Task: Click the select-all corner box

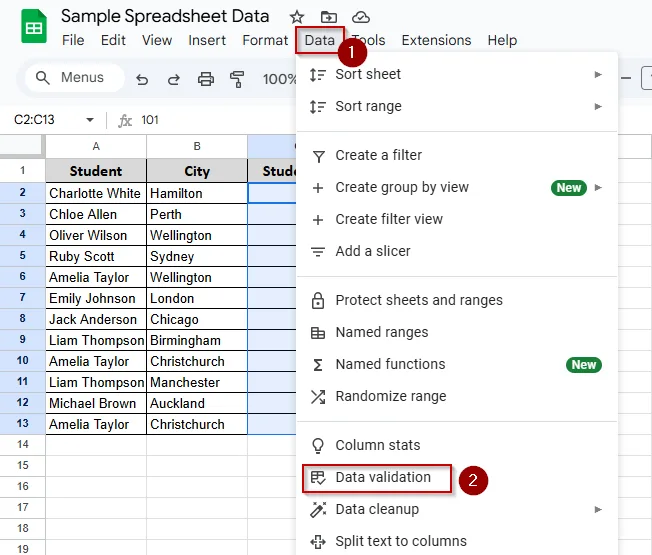Action: (x=22, y=146)
